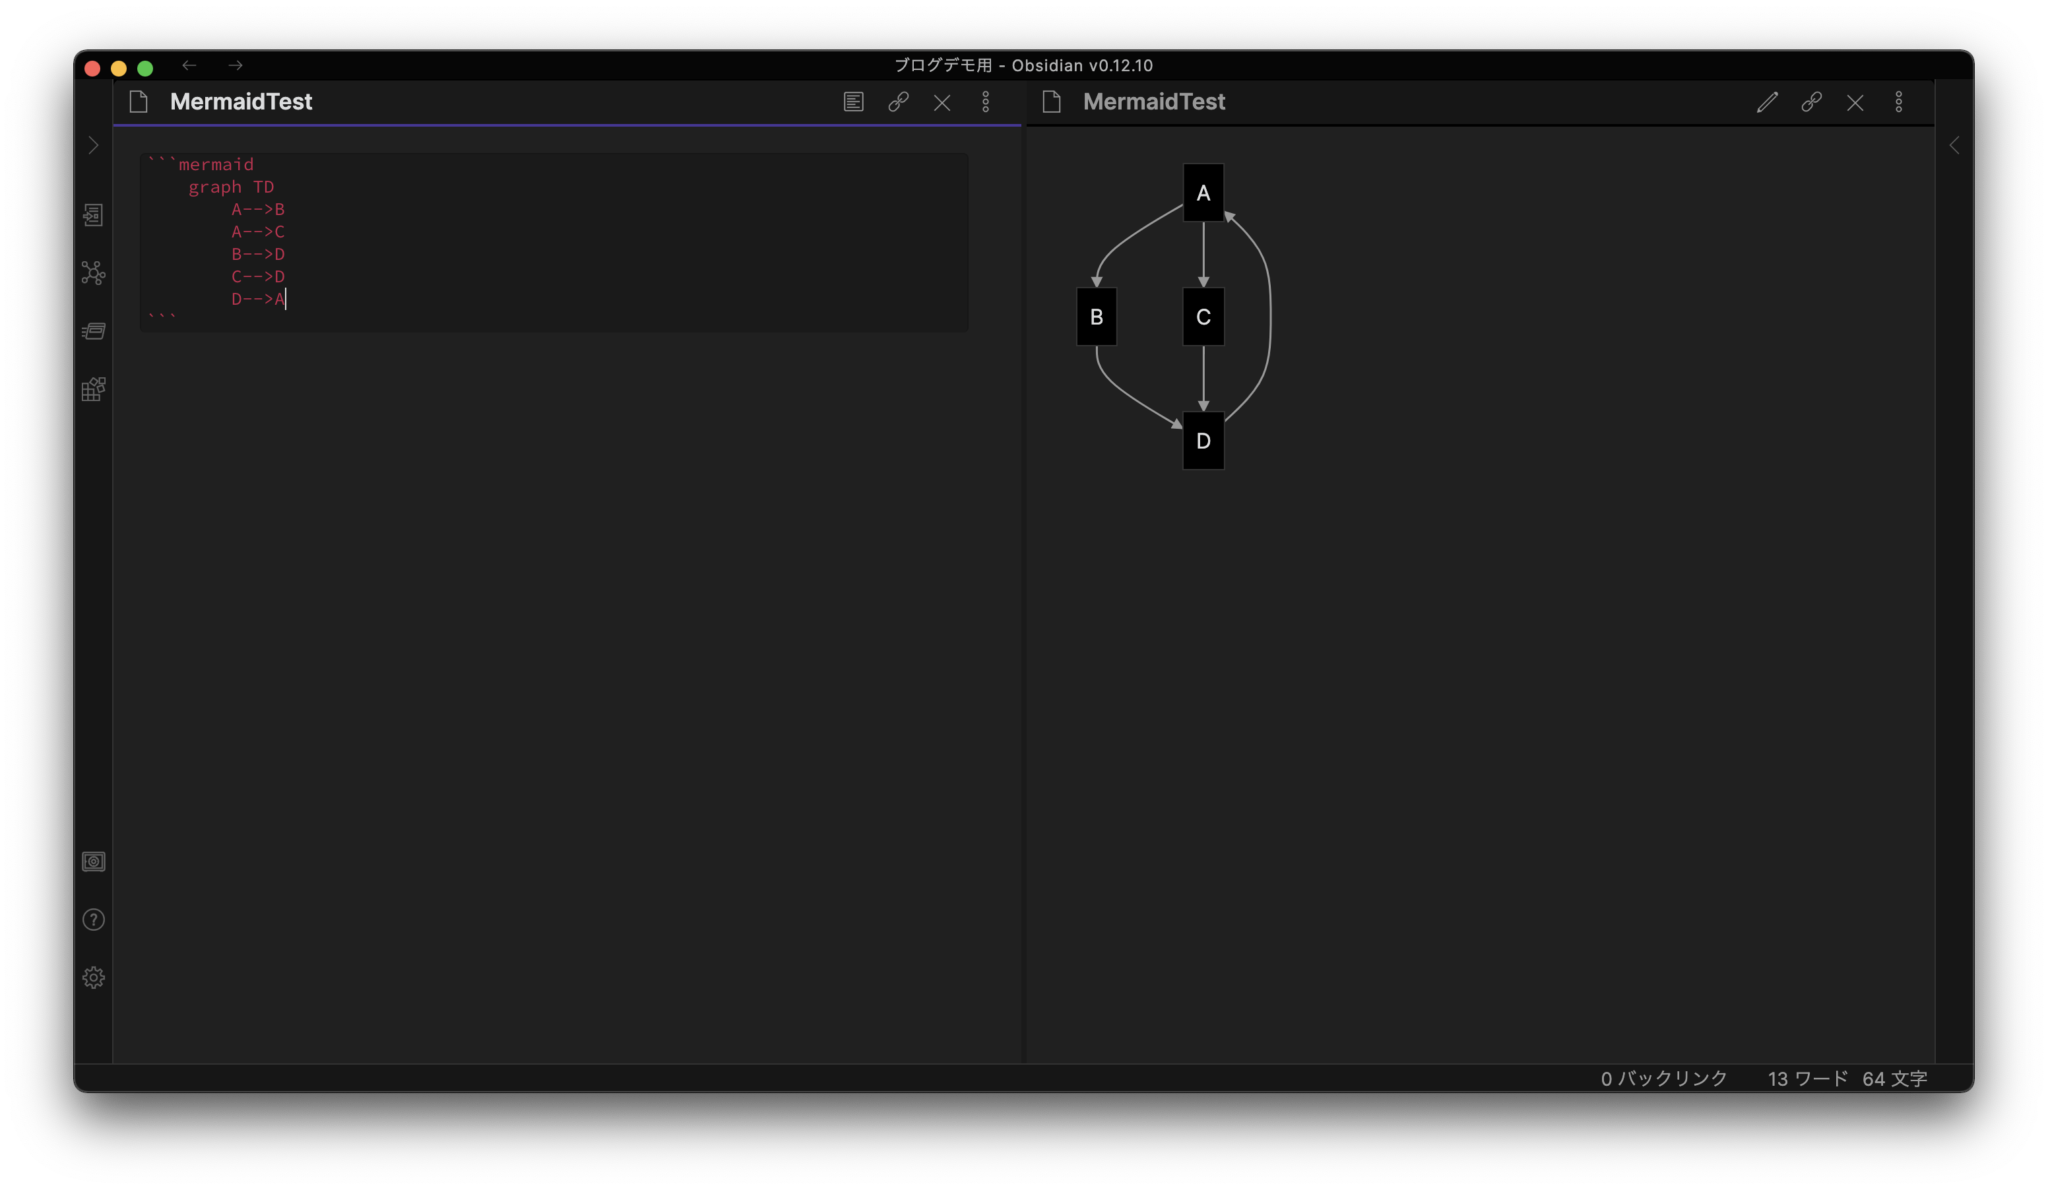2048x1190 pixels.
Task: Toggle preview mode with the reading icon
Action: coord(852,101)
